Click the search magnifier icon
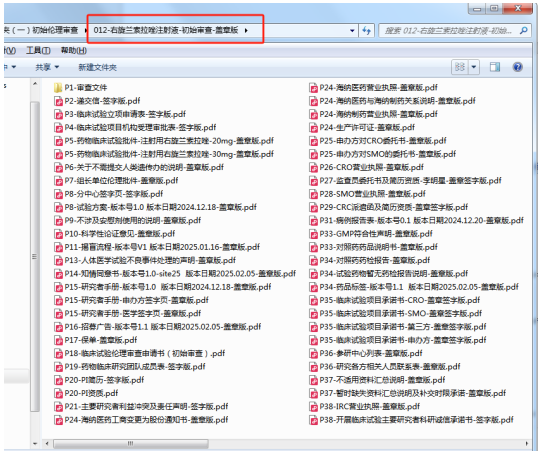 click(523, 31)
